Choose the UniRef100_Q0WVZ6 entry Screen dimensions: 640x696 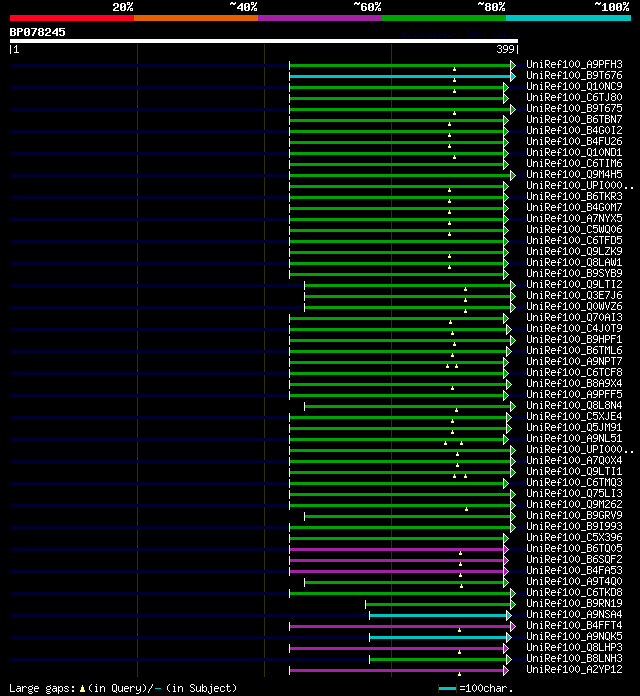tap(574, 306)
